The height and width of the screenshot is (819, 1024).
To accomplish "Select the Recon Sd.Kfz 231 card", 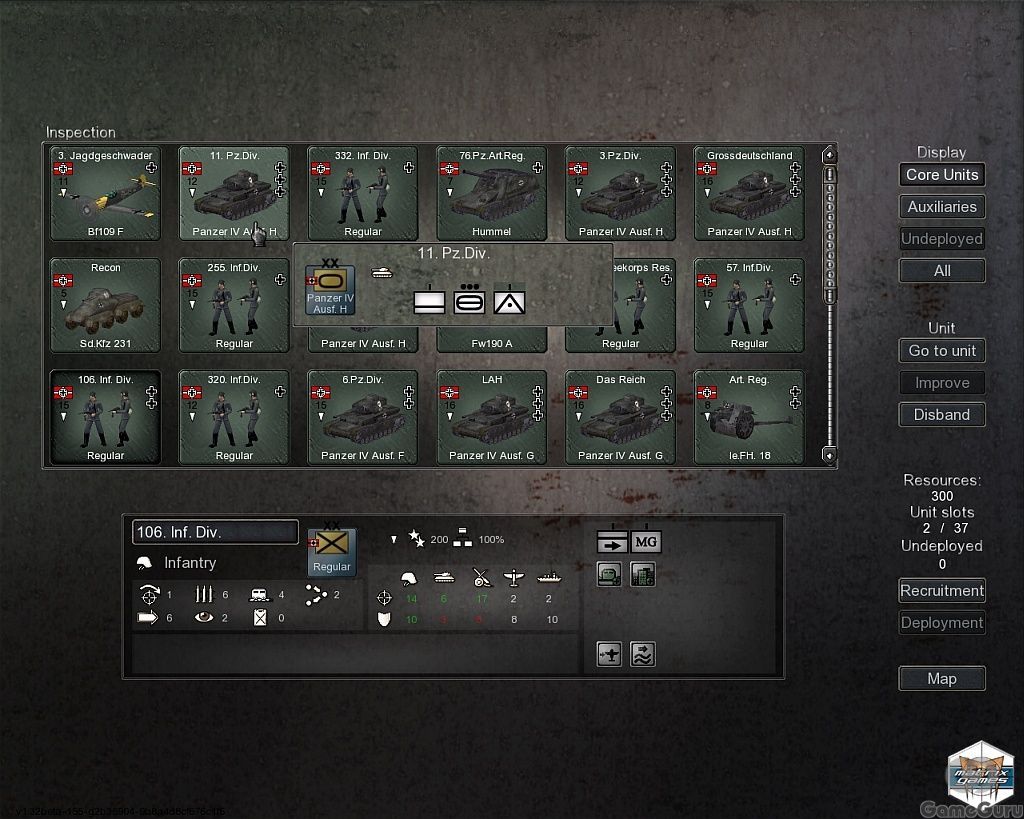I will (105, 305).
